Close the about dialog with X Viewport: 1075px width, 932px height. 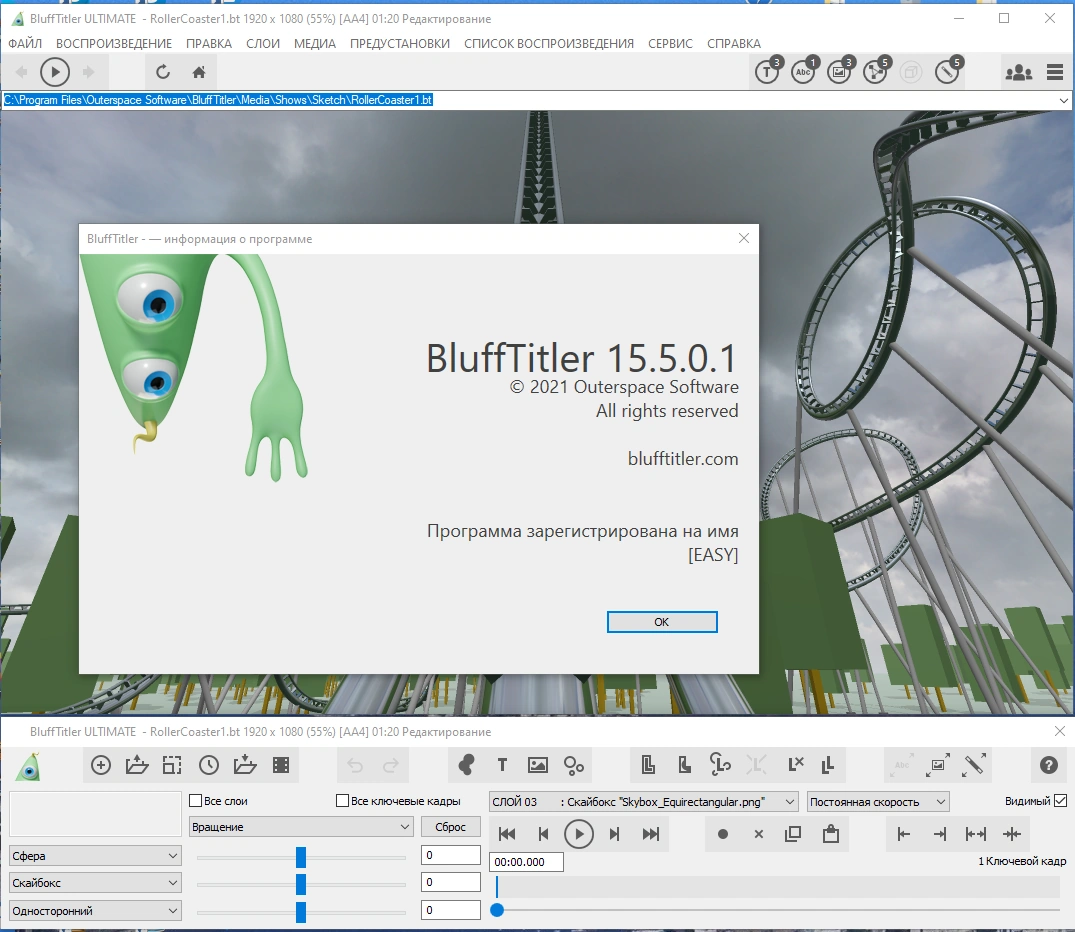coord(744,239)
